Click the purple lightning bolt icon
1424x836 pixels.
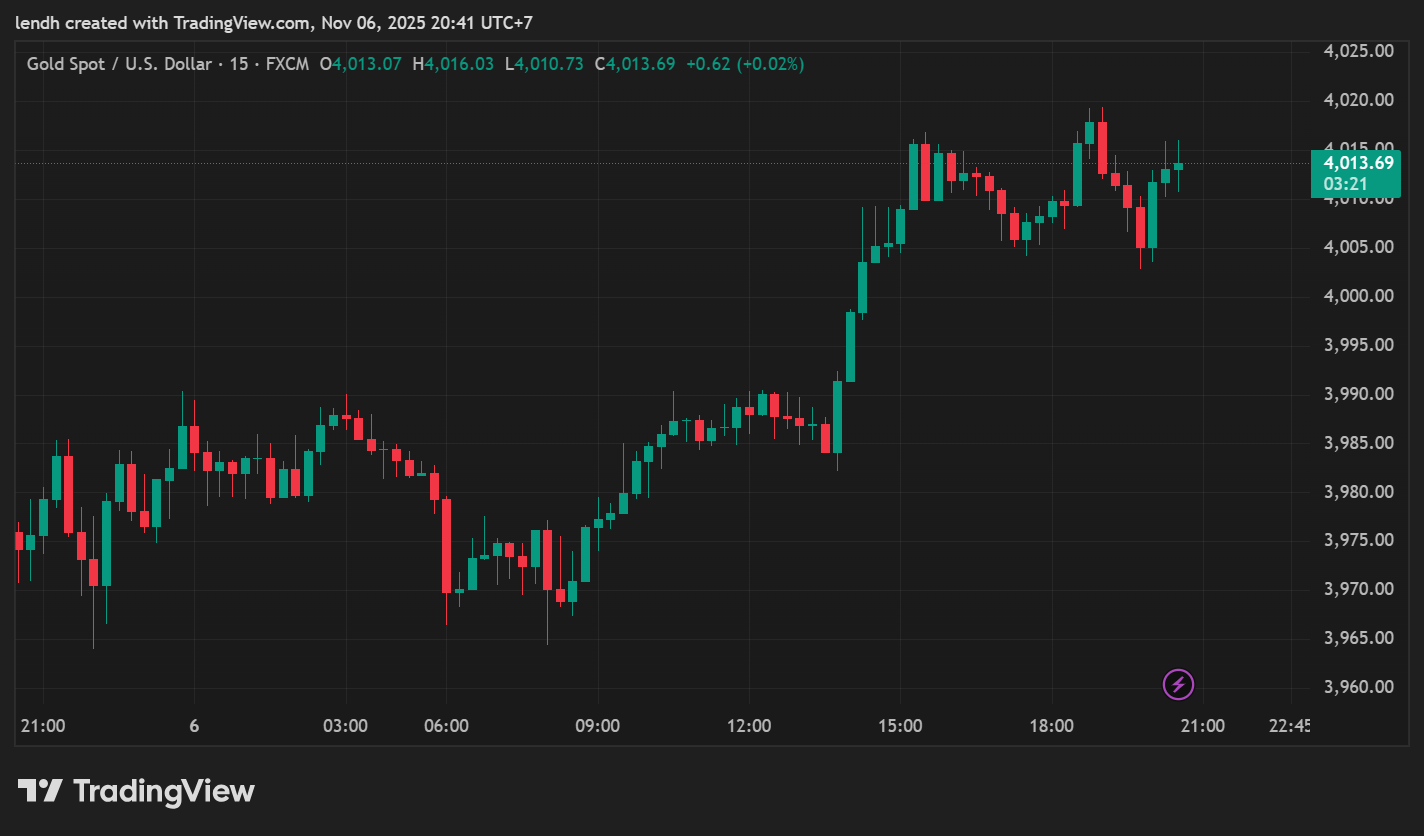pyautogui.click(x=1178, y=684)
